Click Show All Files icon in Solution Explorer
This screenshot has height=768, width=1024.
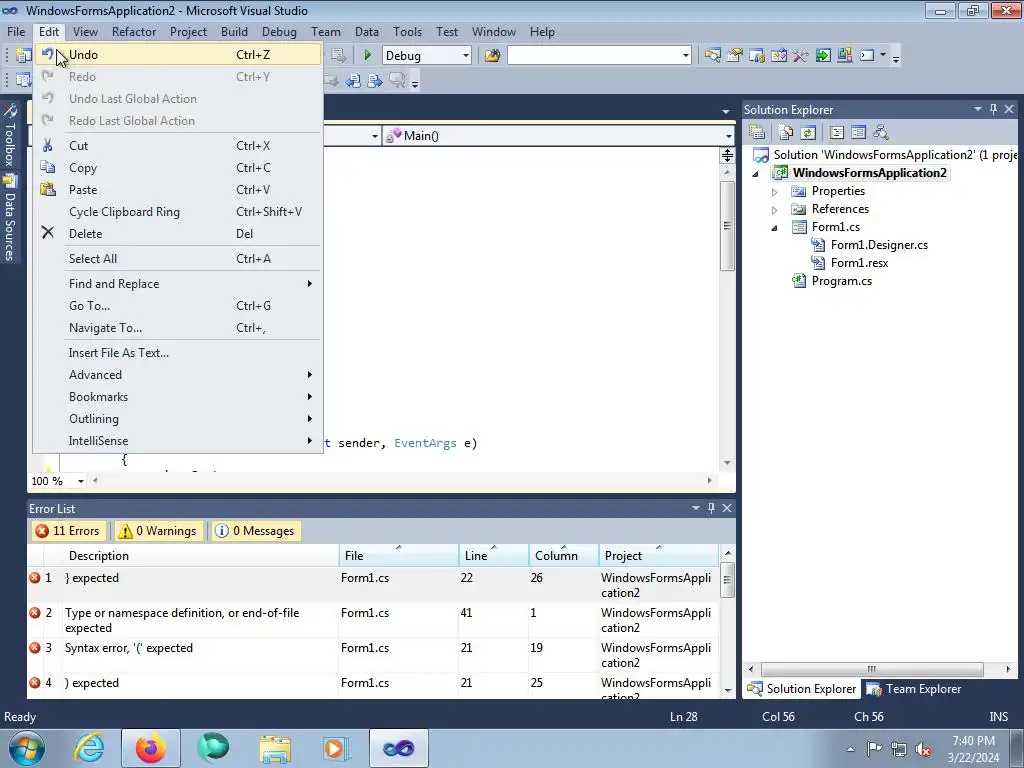coord(786,133)
